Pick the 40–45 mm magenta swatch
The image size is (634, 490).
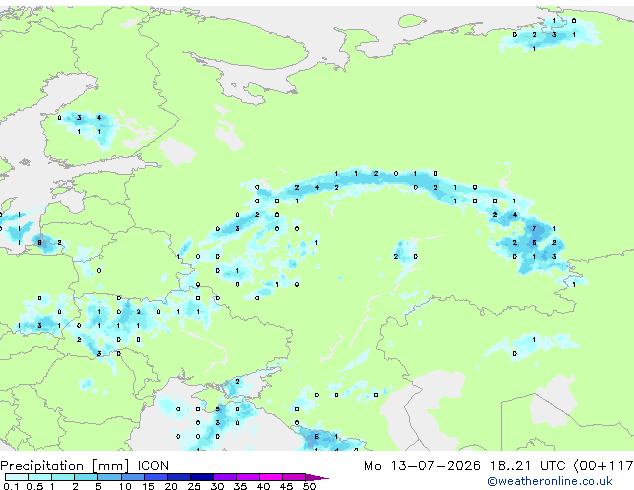(x=271, y=477)
